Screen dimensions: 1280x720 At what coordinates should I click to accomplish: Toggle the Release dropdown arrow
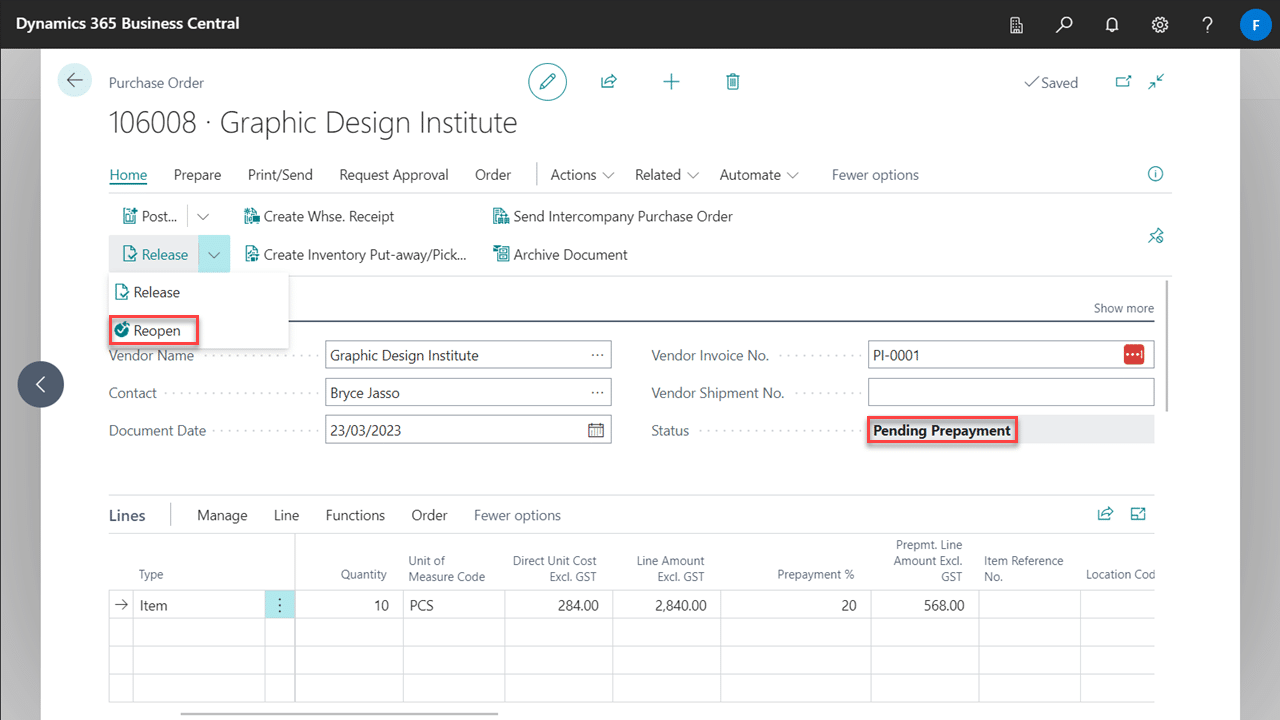pyautogui.click(x=214, y=254)
